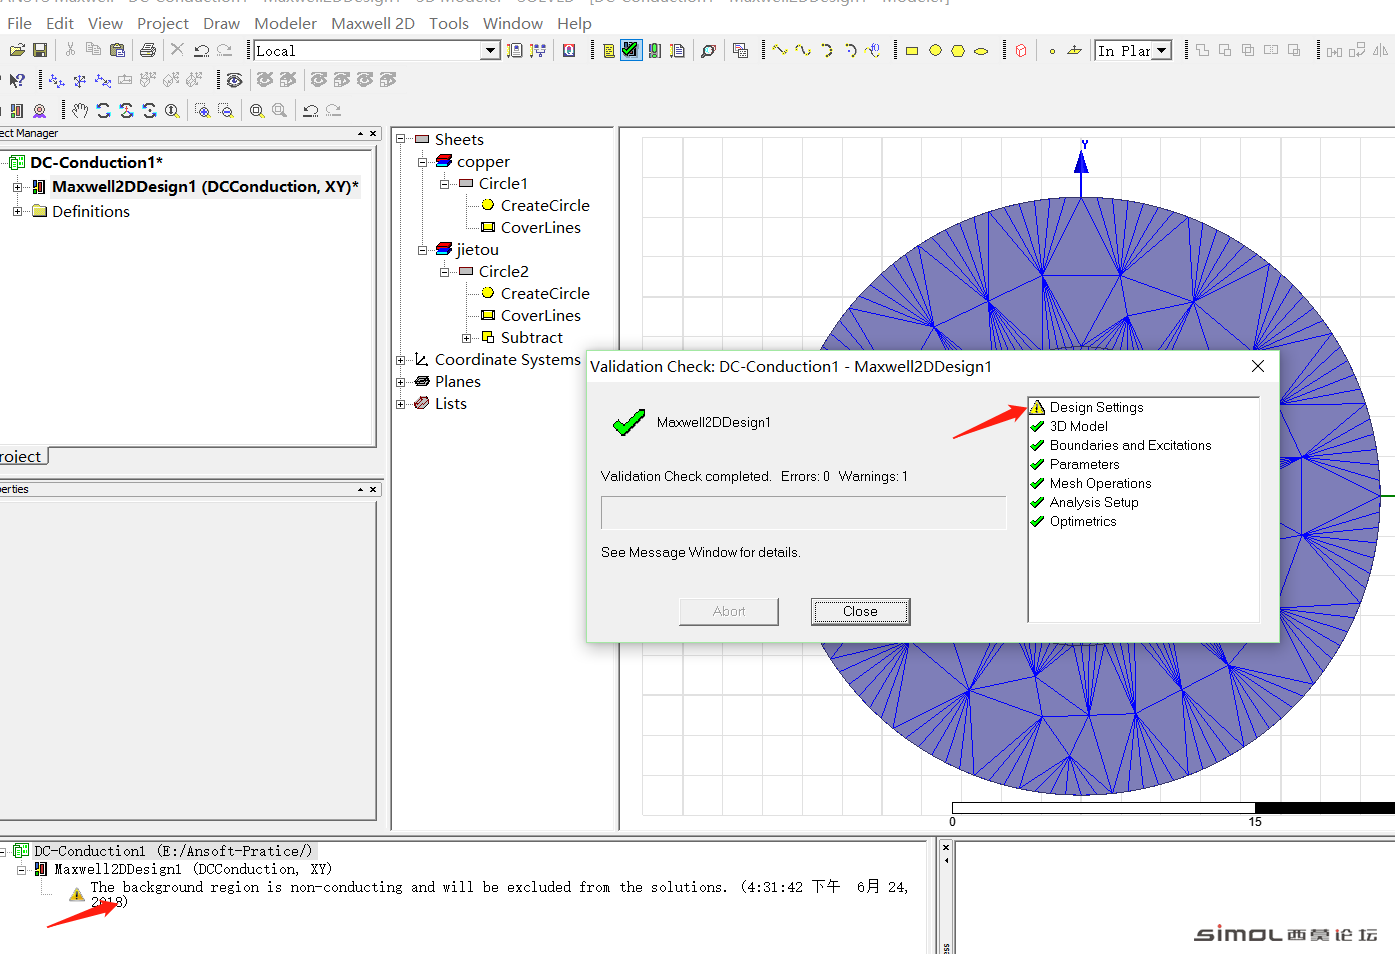Click the Validate green checkmark toolbar icon
The height and width of the screenshot is (954, 1395).
[630, 50]
